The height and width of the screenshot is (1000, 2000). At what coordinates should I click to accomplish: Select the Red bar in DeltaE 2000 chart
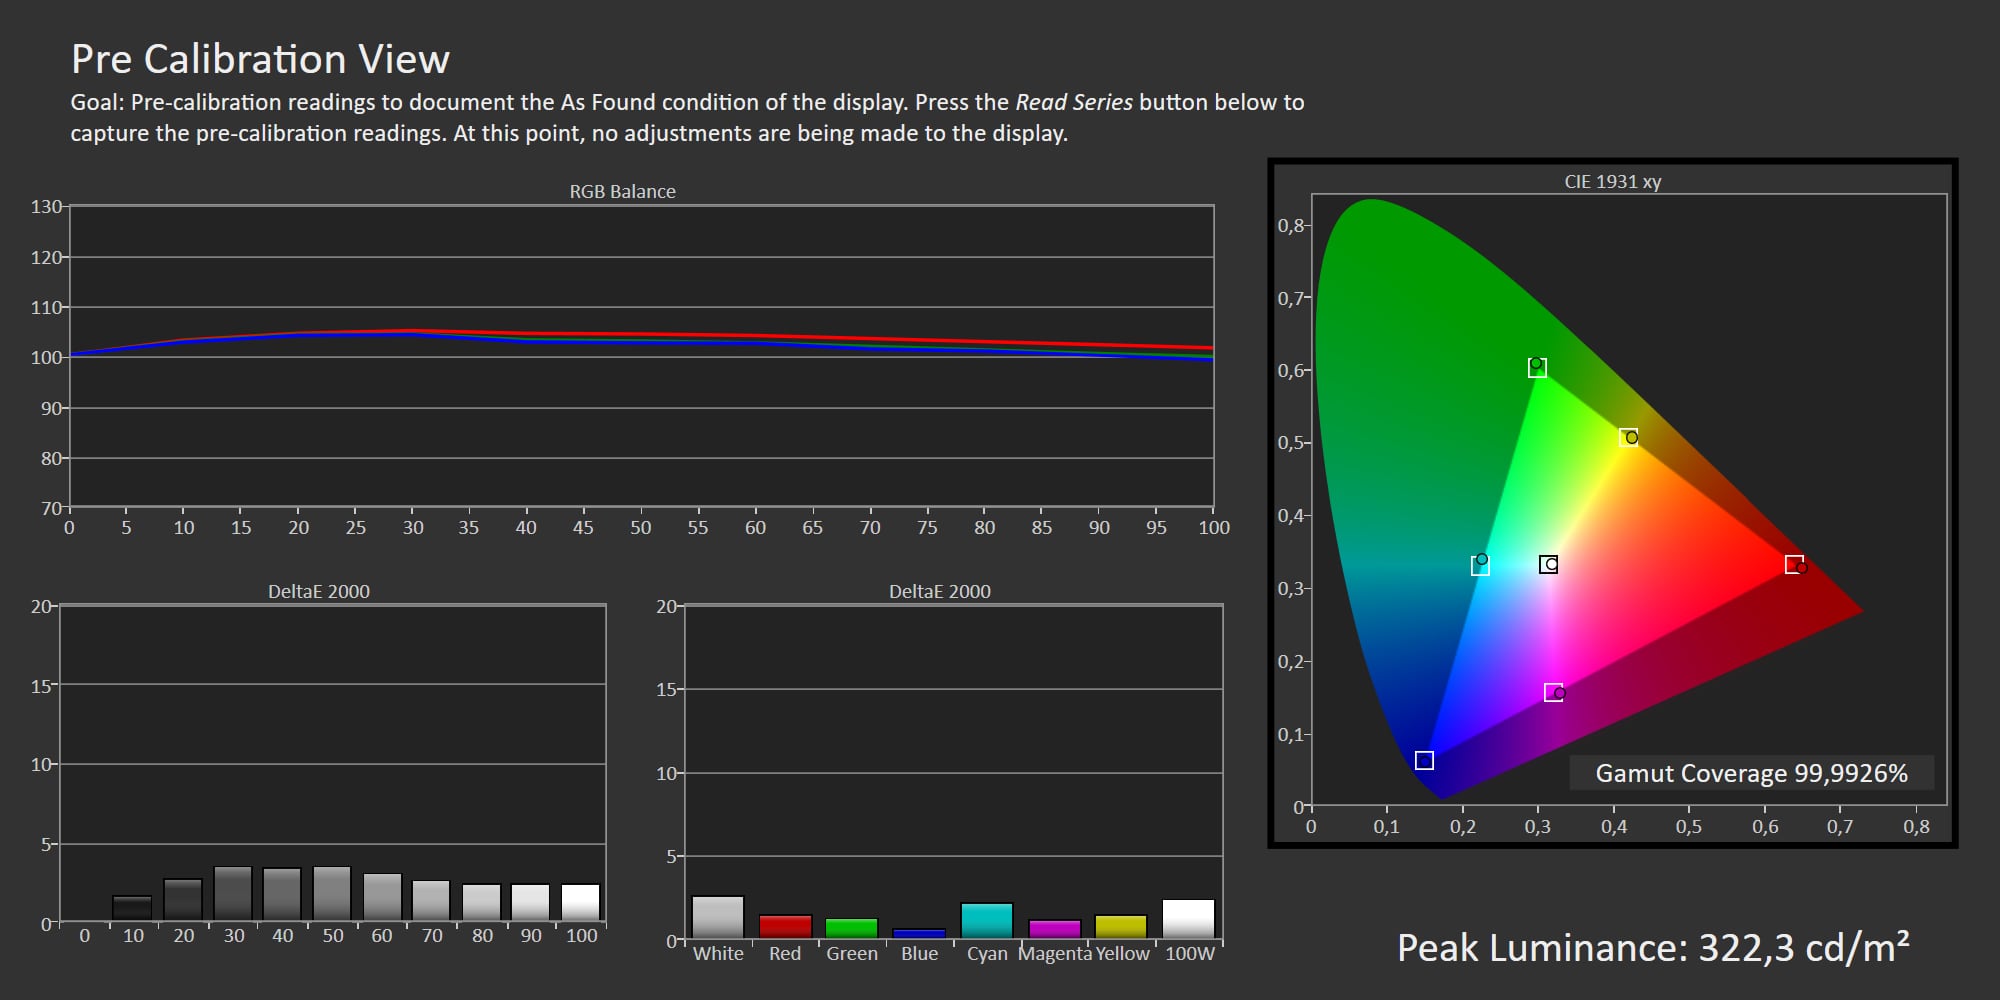(x=785, y=927)
